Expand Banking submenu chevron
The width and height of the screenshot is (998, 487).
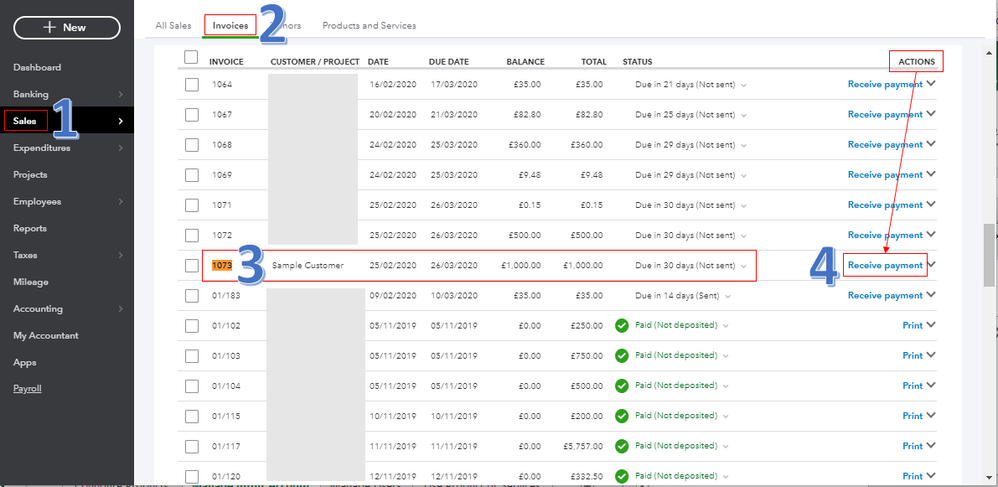(120, 94)
